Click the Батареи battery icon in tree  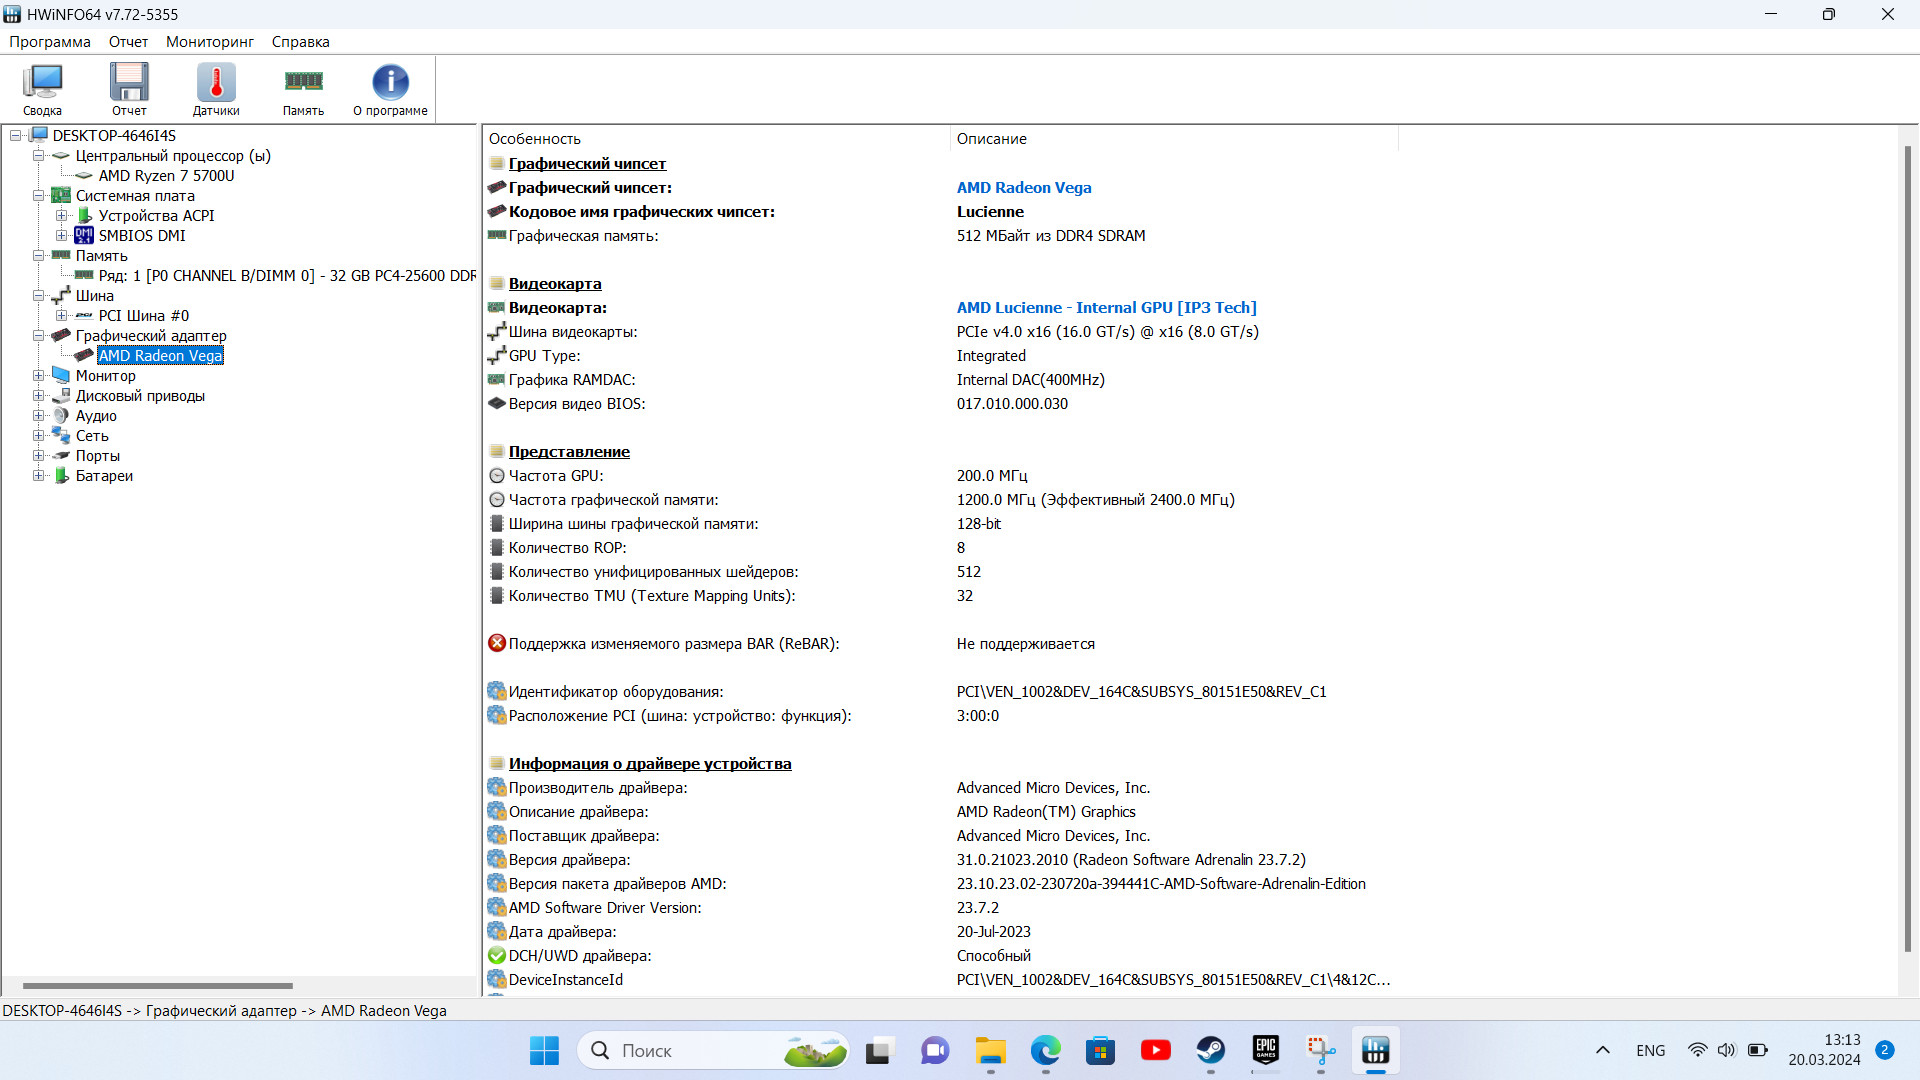pos(61,476)
